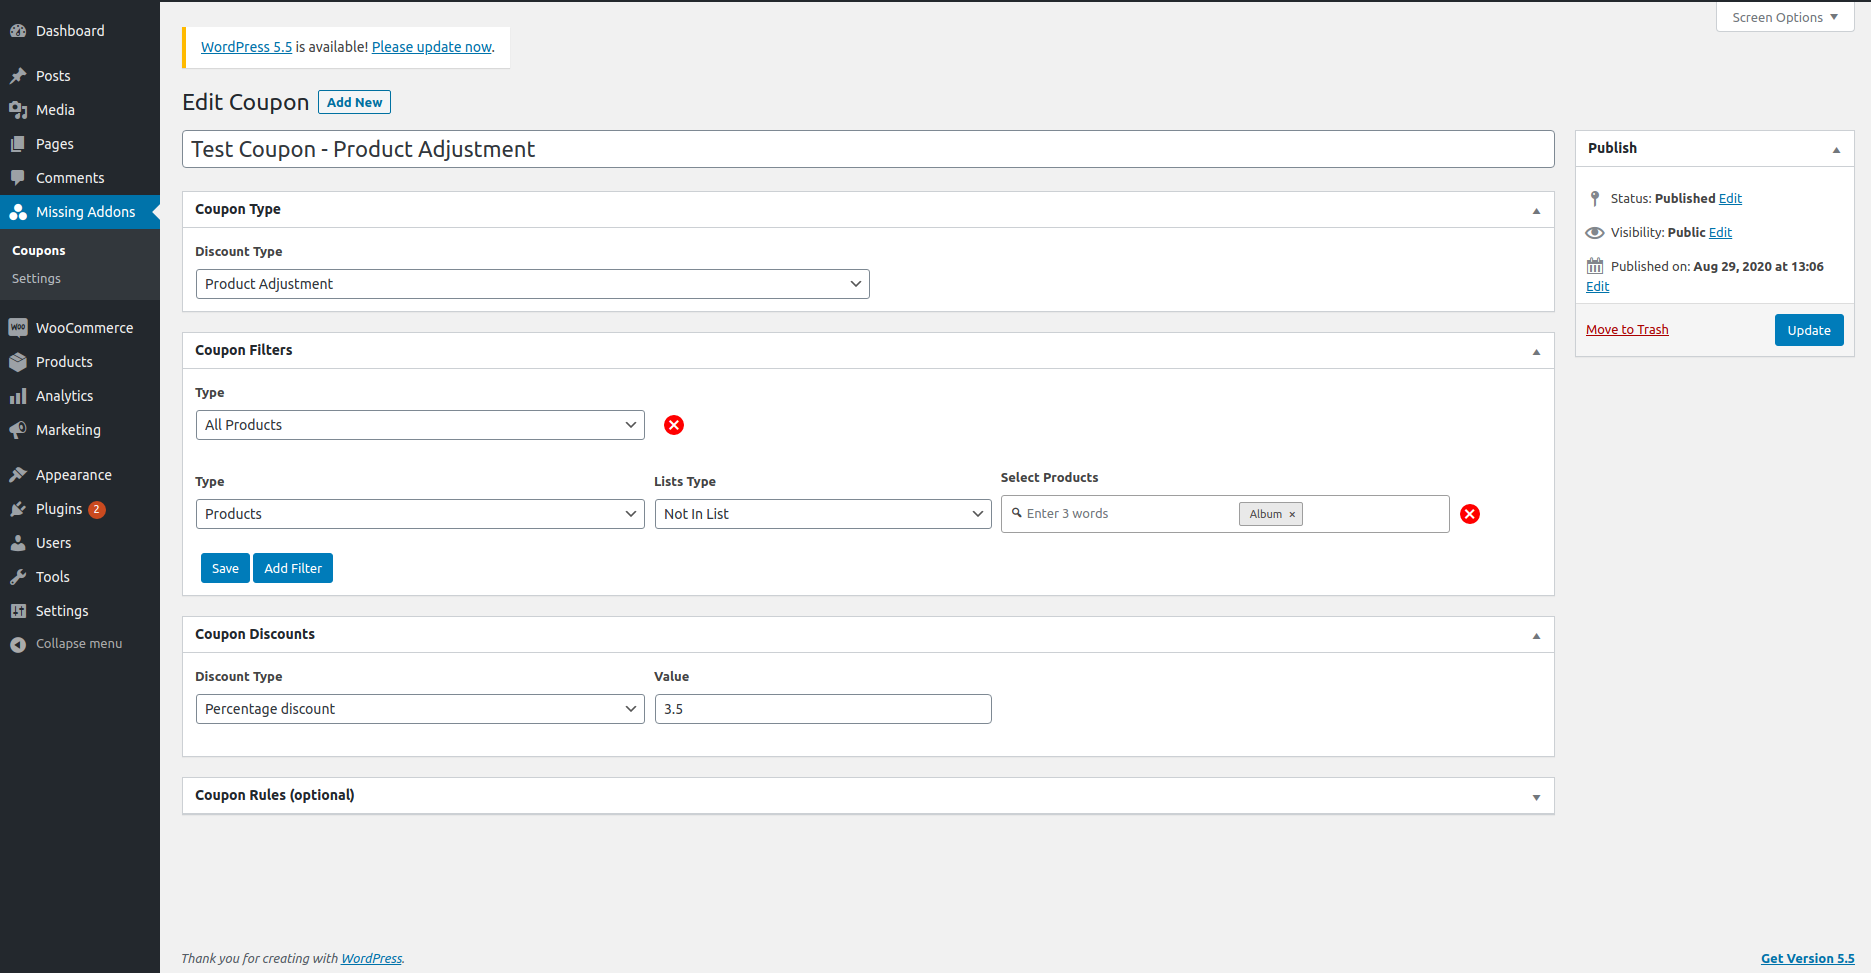Click the Please update now link
This screenshot has height=973, width=1871.
(x=432, y=47)
